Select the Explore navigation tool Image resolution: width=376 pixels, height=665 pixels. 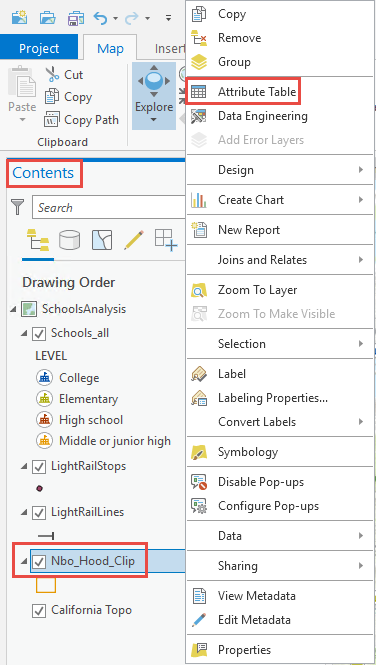pyautogui.click(x=154, y=95)
